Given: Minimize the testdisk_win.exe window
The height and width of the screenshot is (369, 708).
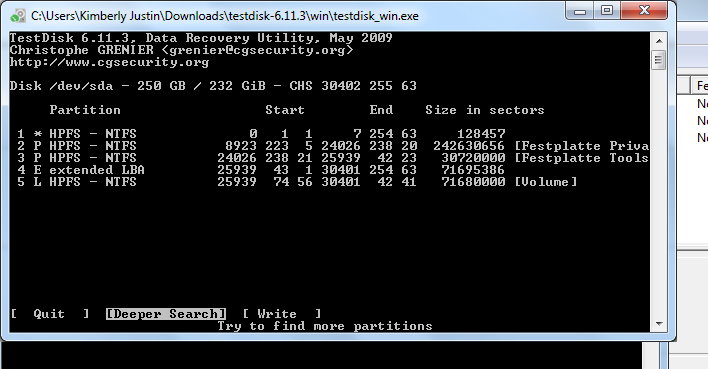Looking at the screenshot, I should (580, 11).
